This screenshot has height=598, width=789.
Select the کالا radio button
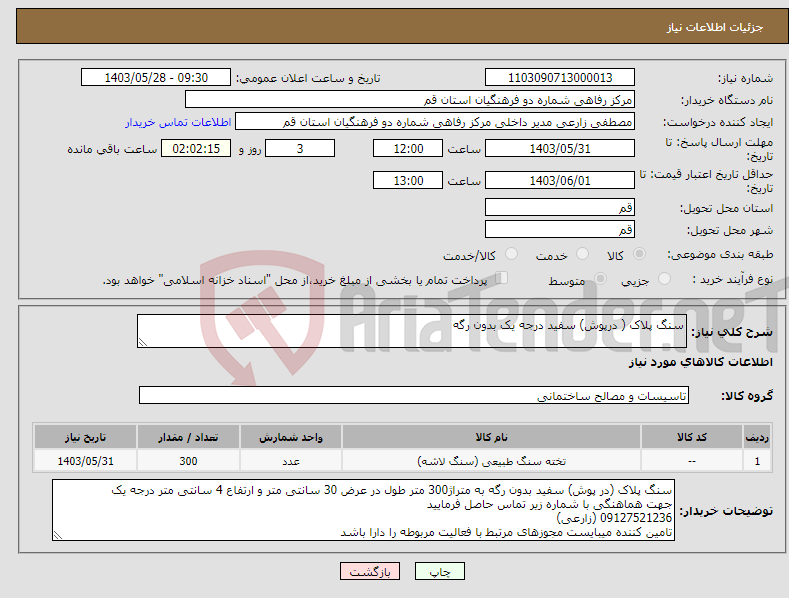639,254
